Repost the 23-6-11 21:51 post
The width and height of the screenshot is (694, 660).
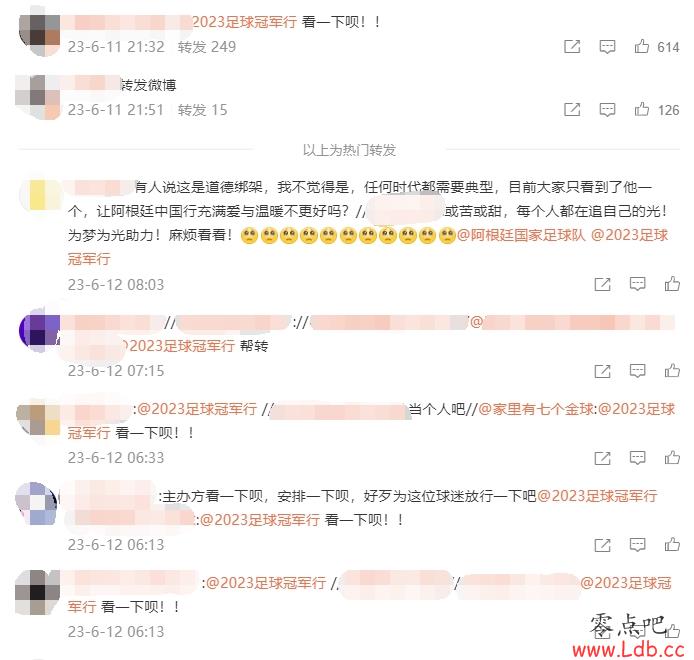572,109
